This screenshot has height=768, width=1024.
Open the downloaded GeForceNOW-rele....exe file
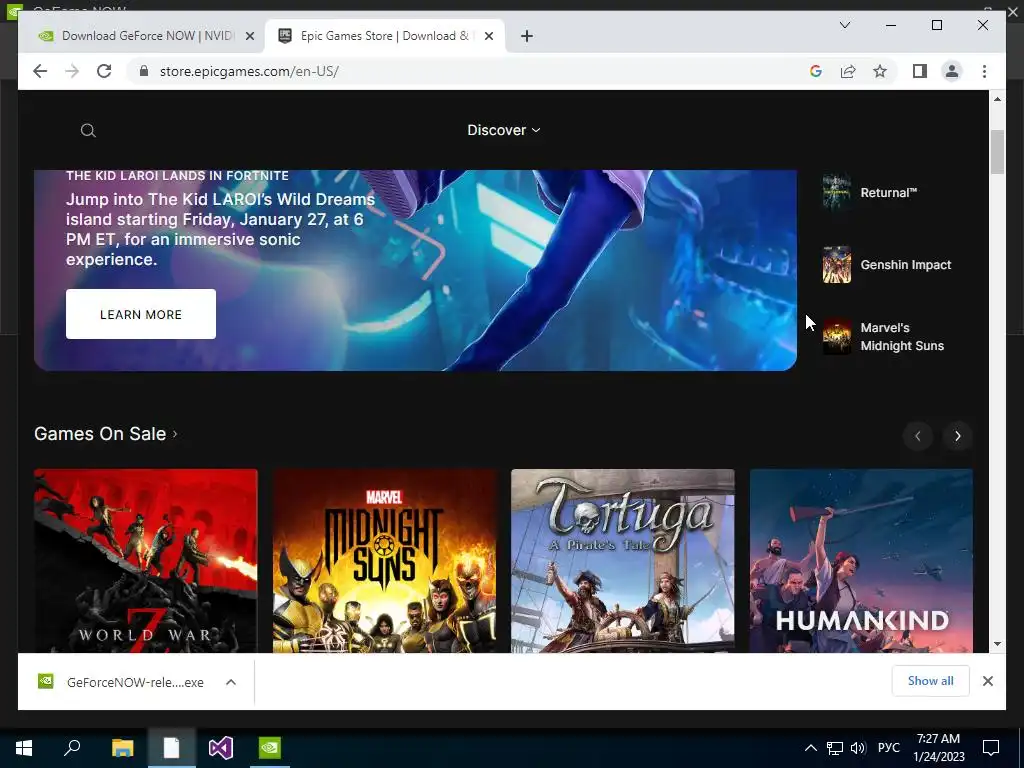tap(135, 682)
